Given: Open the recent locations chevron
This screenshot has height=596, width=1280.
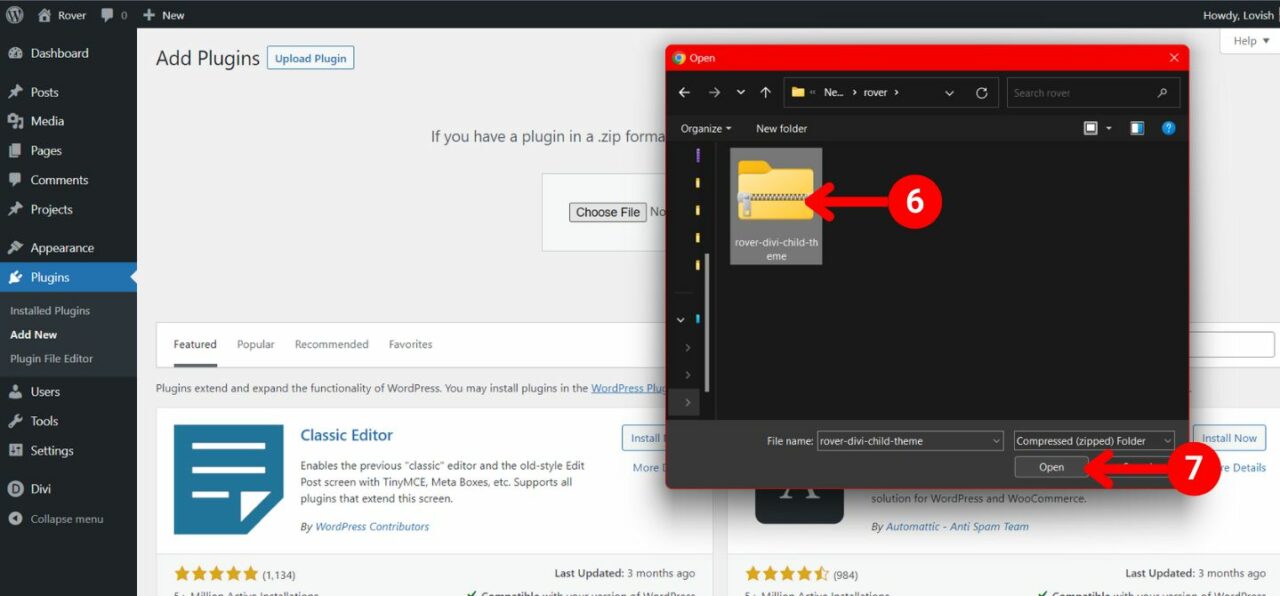Looking at the screenshot, I should tap(740, 93).
